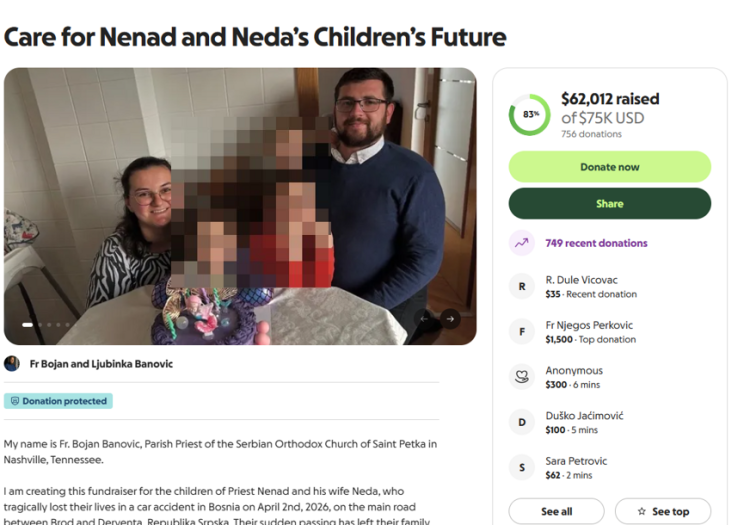Click the previous photo arrow in carousel

424,319
